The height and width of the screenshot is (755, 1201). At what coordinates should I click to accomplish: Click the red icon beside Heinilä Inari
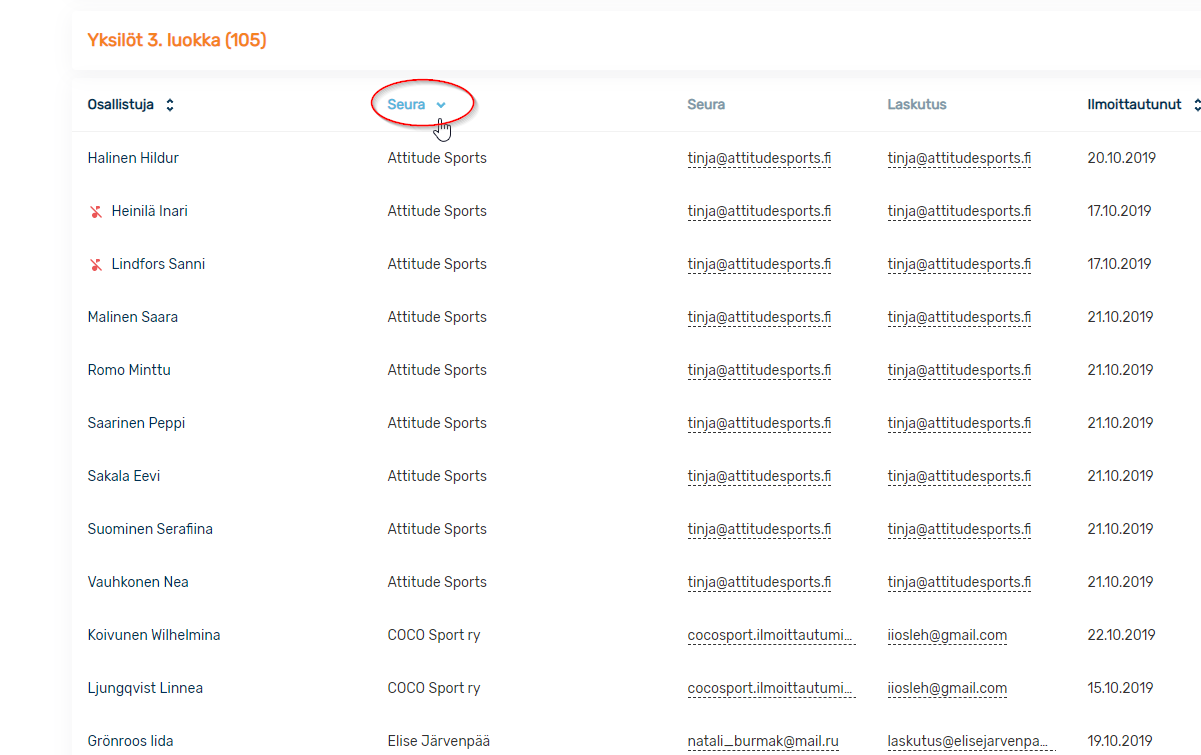[x=96, y=212]
